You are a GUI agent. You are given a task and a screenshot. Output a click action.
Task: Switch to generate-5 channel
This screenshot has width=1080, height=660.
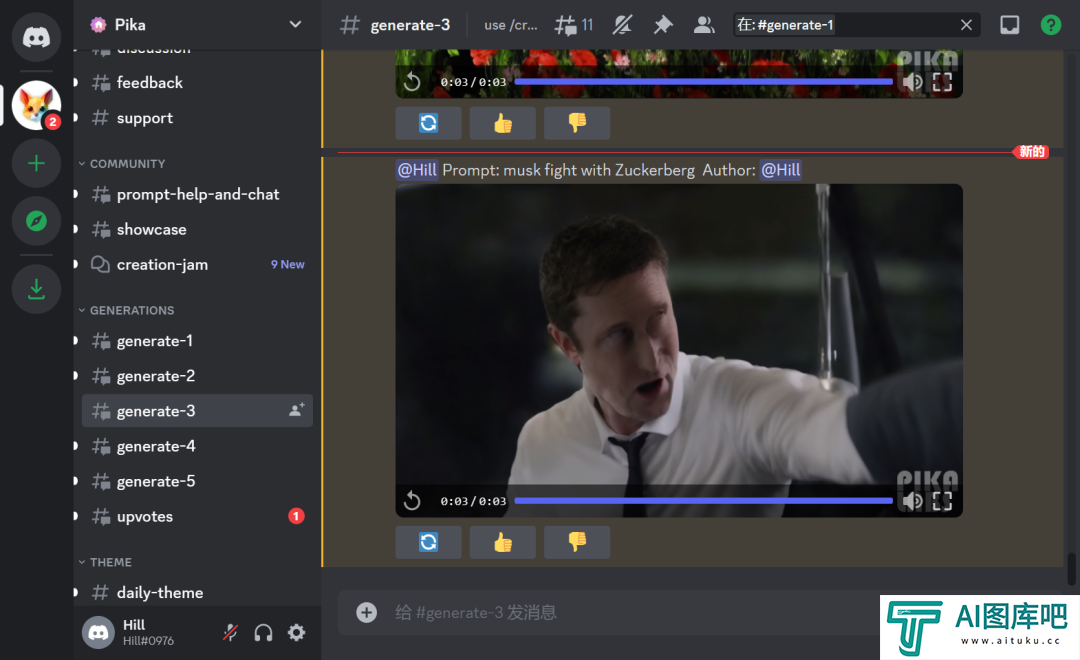pos(197,482)
